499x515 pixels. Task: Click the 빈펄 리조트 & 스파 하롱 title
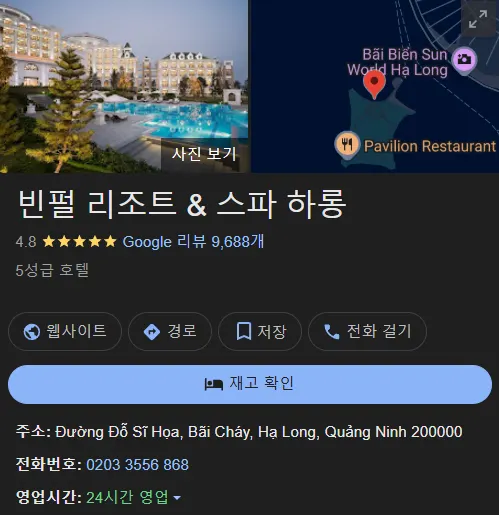182,204
